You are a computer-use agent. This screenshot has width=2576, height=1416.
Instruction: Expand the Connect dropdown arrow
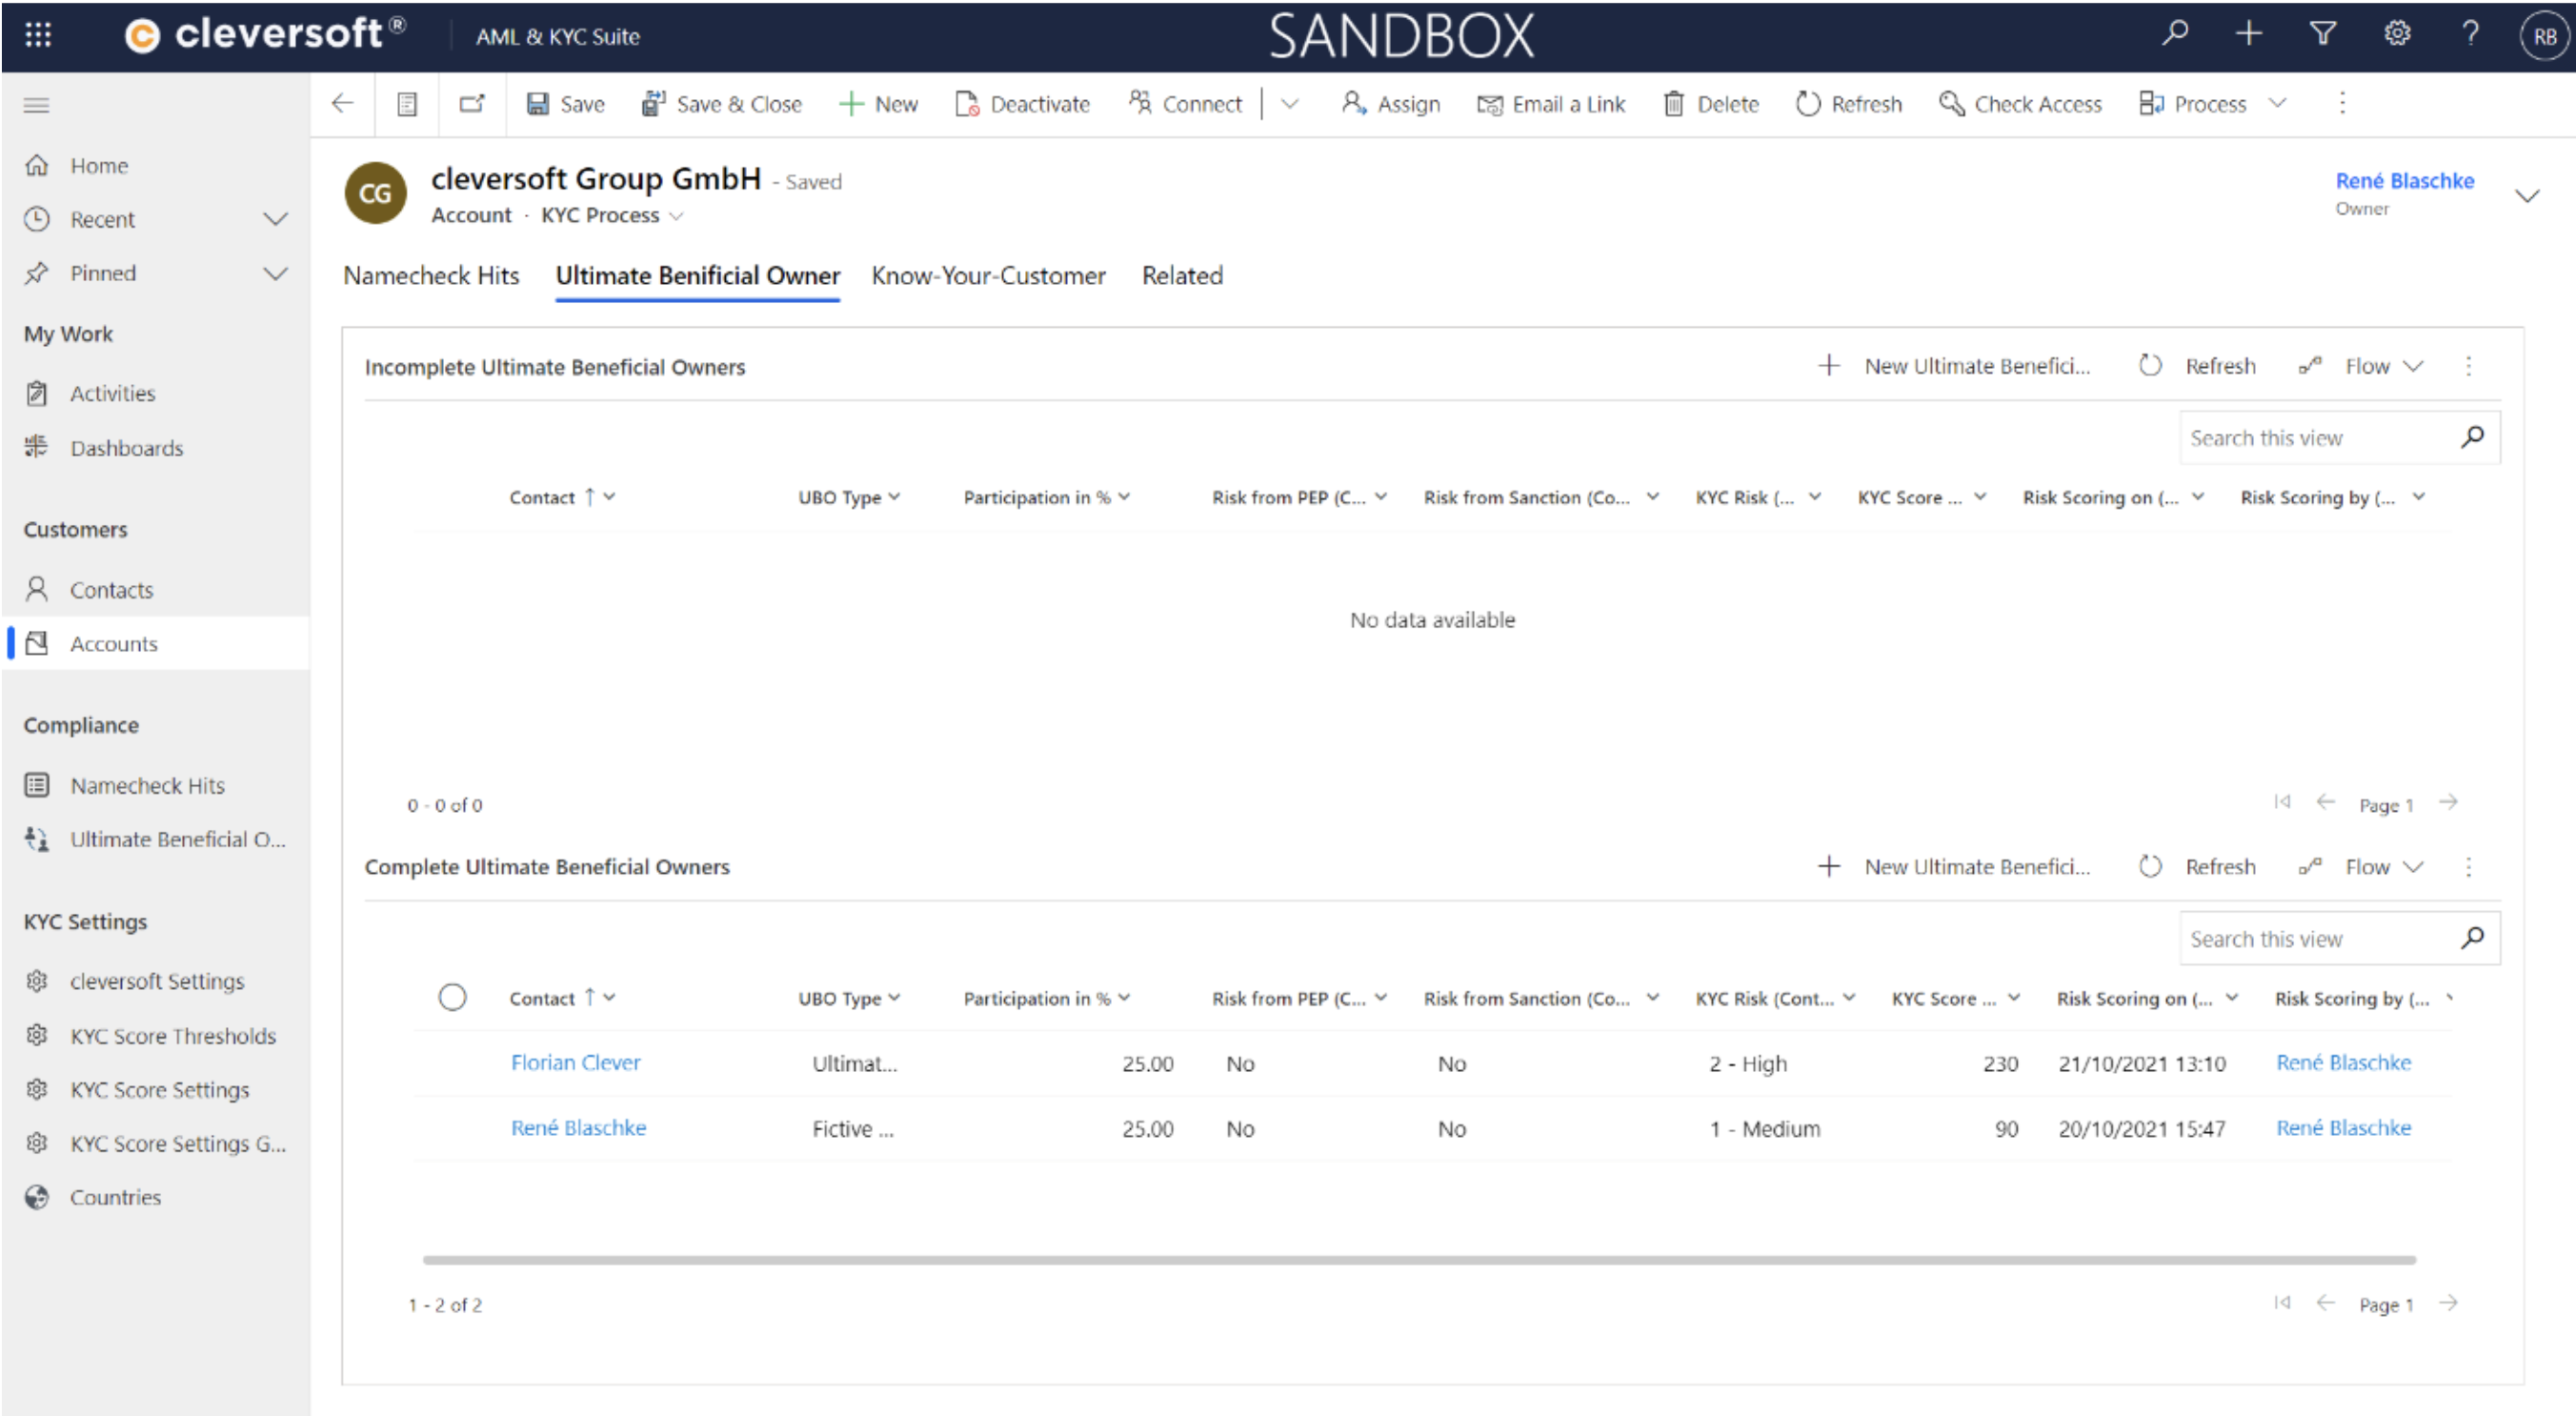1290,104
